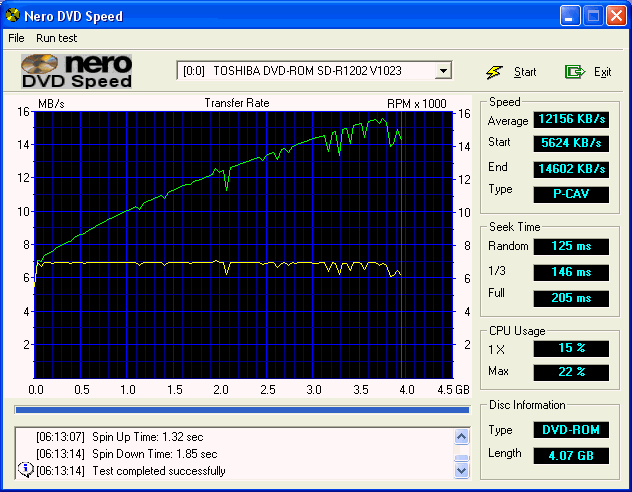The image size is (632, 492).
Task: Click the red end-of-disc marker line on graph
Action: click(x=401, y=245)
